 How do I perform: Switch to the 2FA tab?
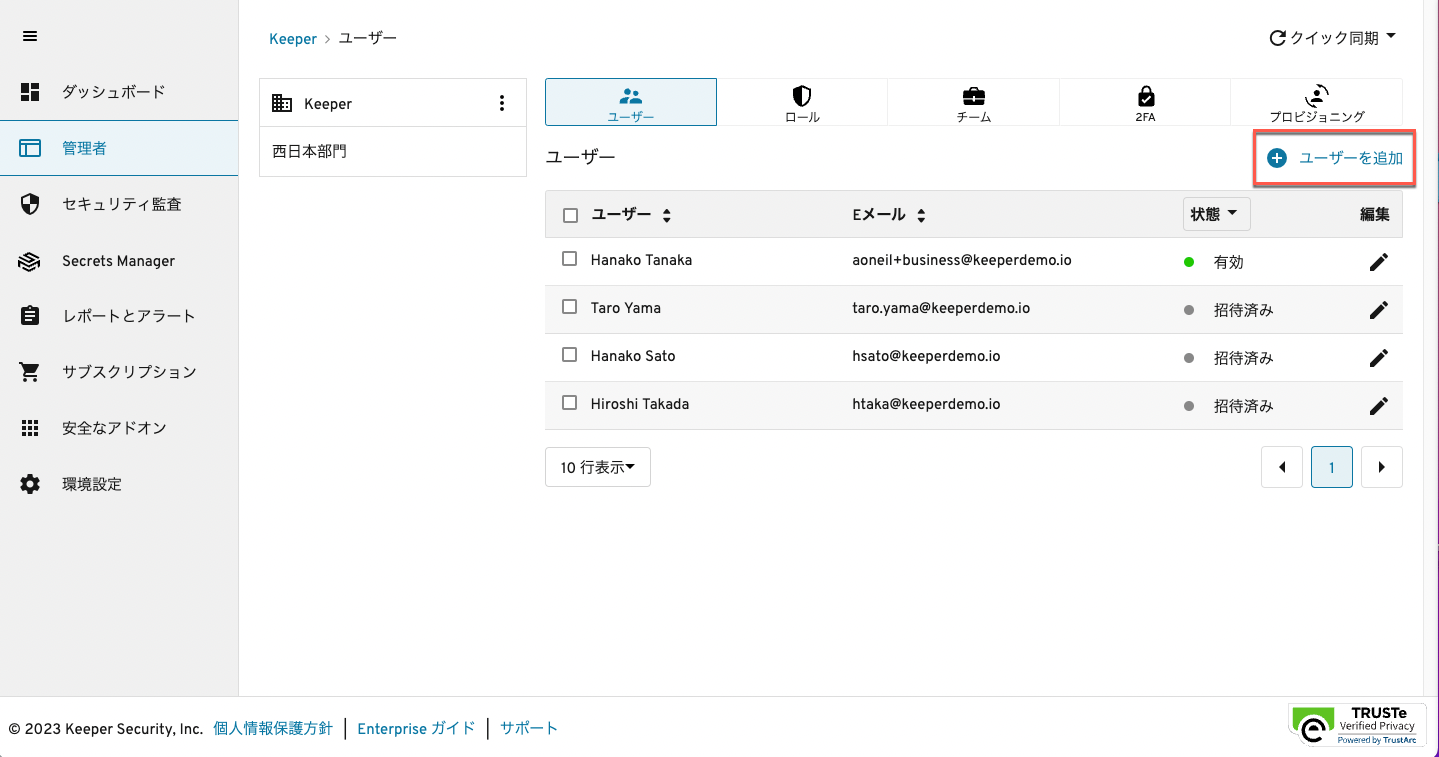click(x=1145, y=102)
